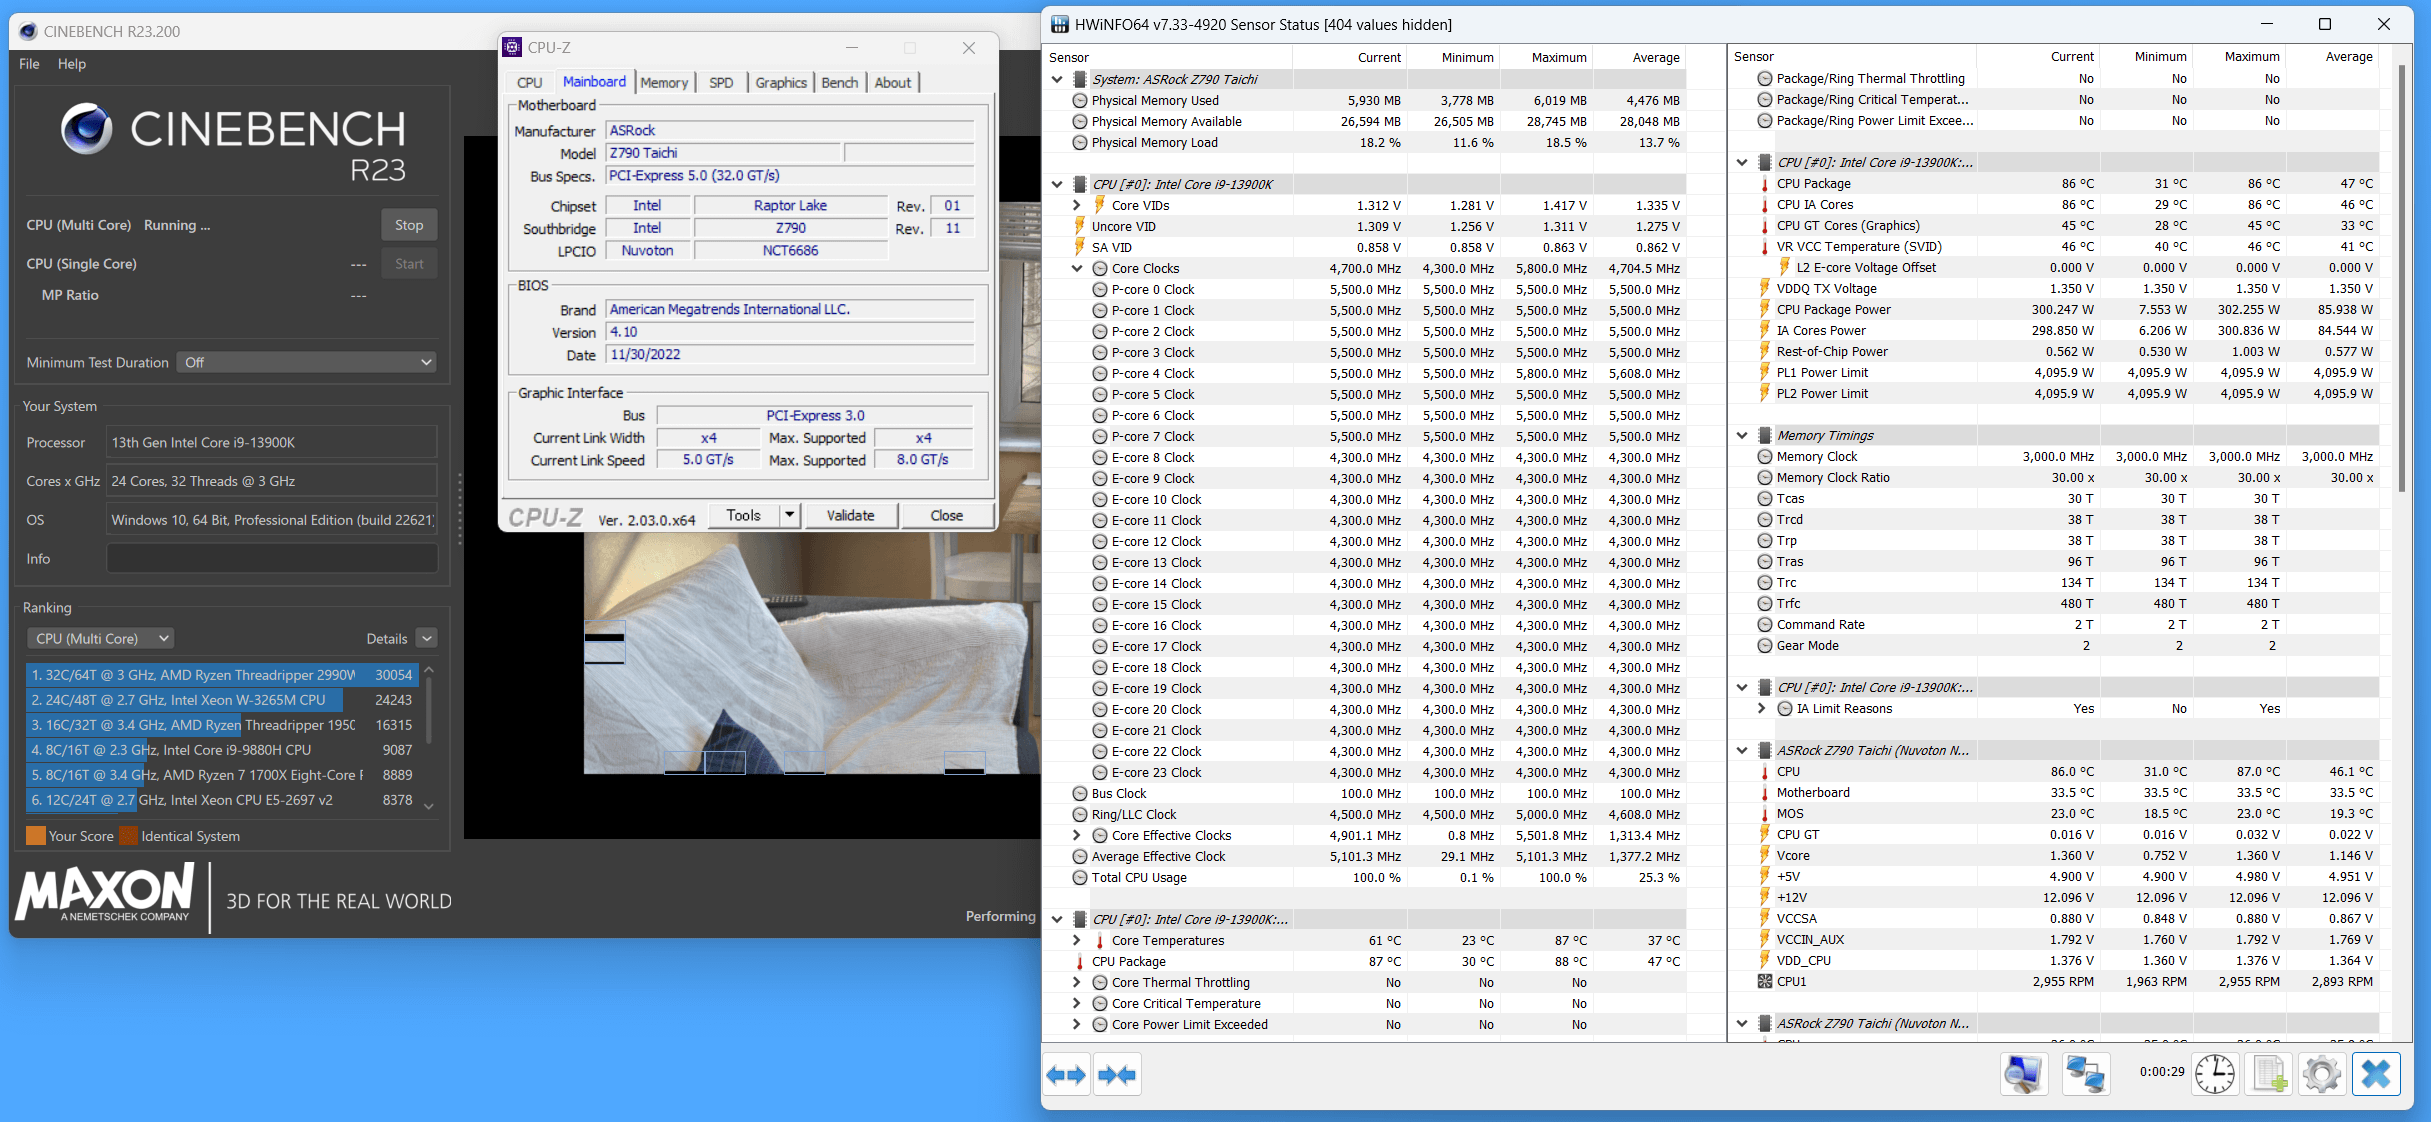
Task: Collapse the System: ASRock Z790 Taichi group
Action: click(x=1057, y=79)
